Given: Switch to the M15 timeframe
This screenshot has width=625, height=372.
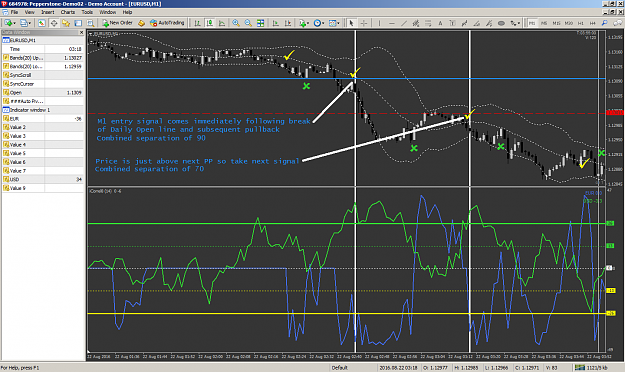Looking at the screenshot, I should pyautogui.click(x=556, y=23).
